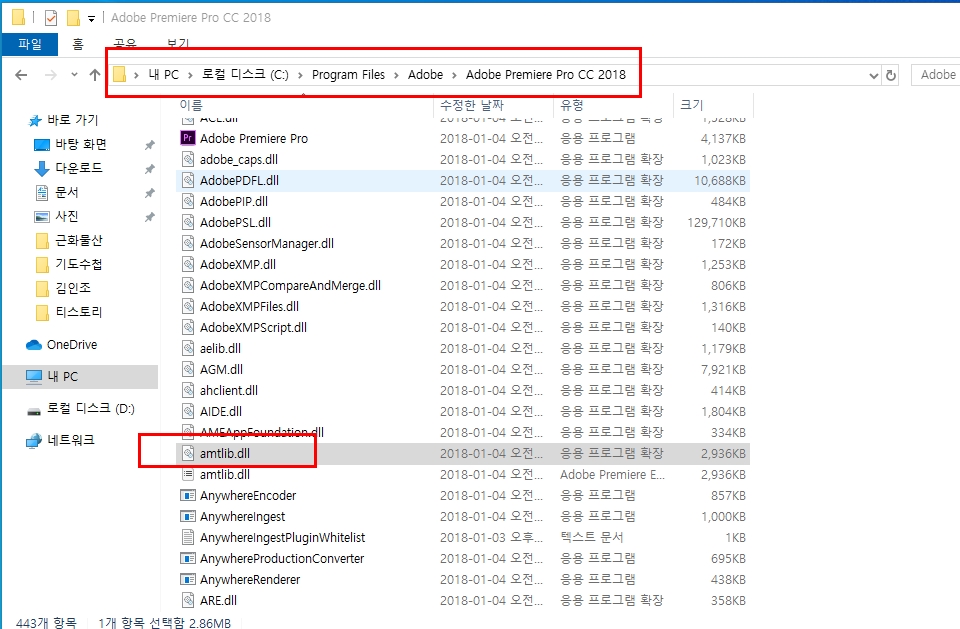Go up one folder level
The width and height of the screenshot is (960, 629).
pyautogui.click(x=94, y=75)
